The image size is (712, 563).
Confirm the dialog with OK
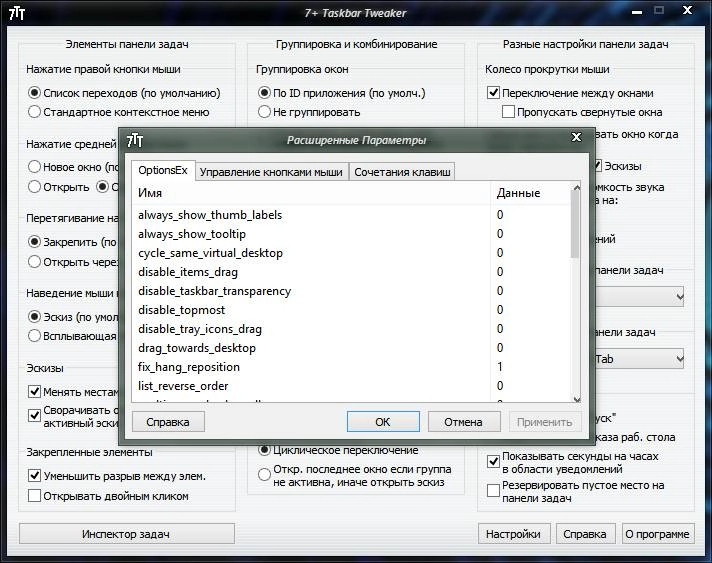point(383,422)
